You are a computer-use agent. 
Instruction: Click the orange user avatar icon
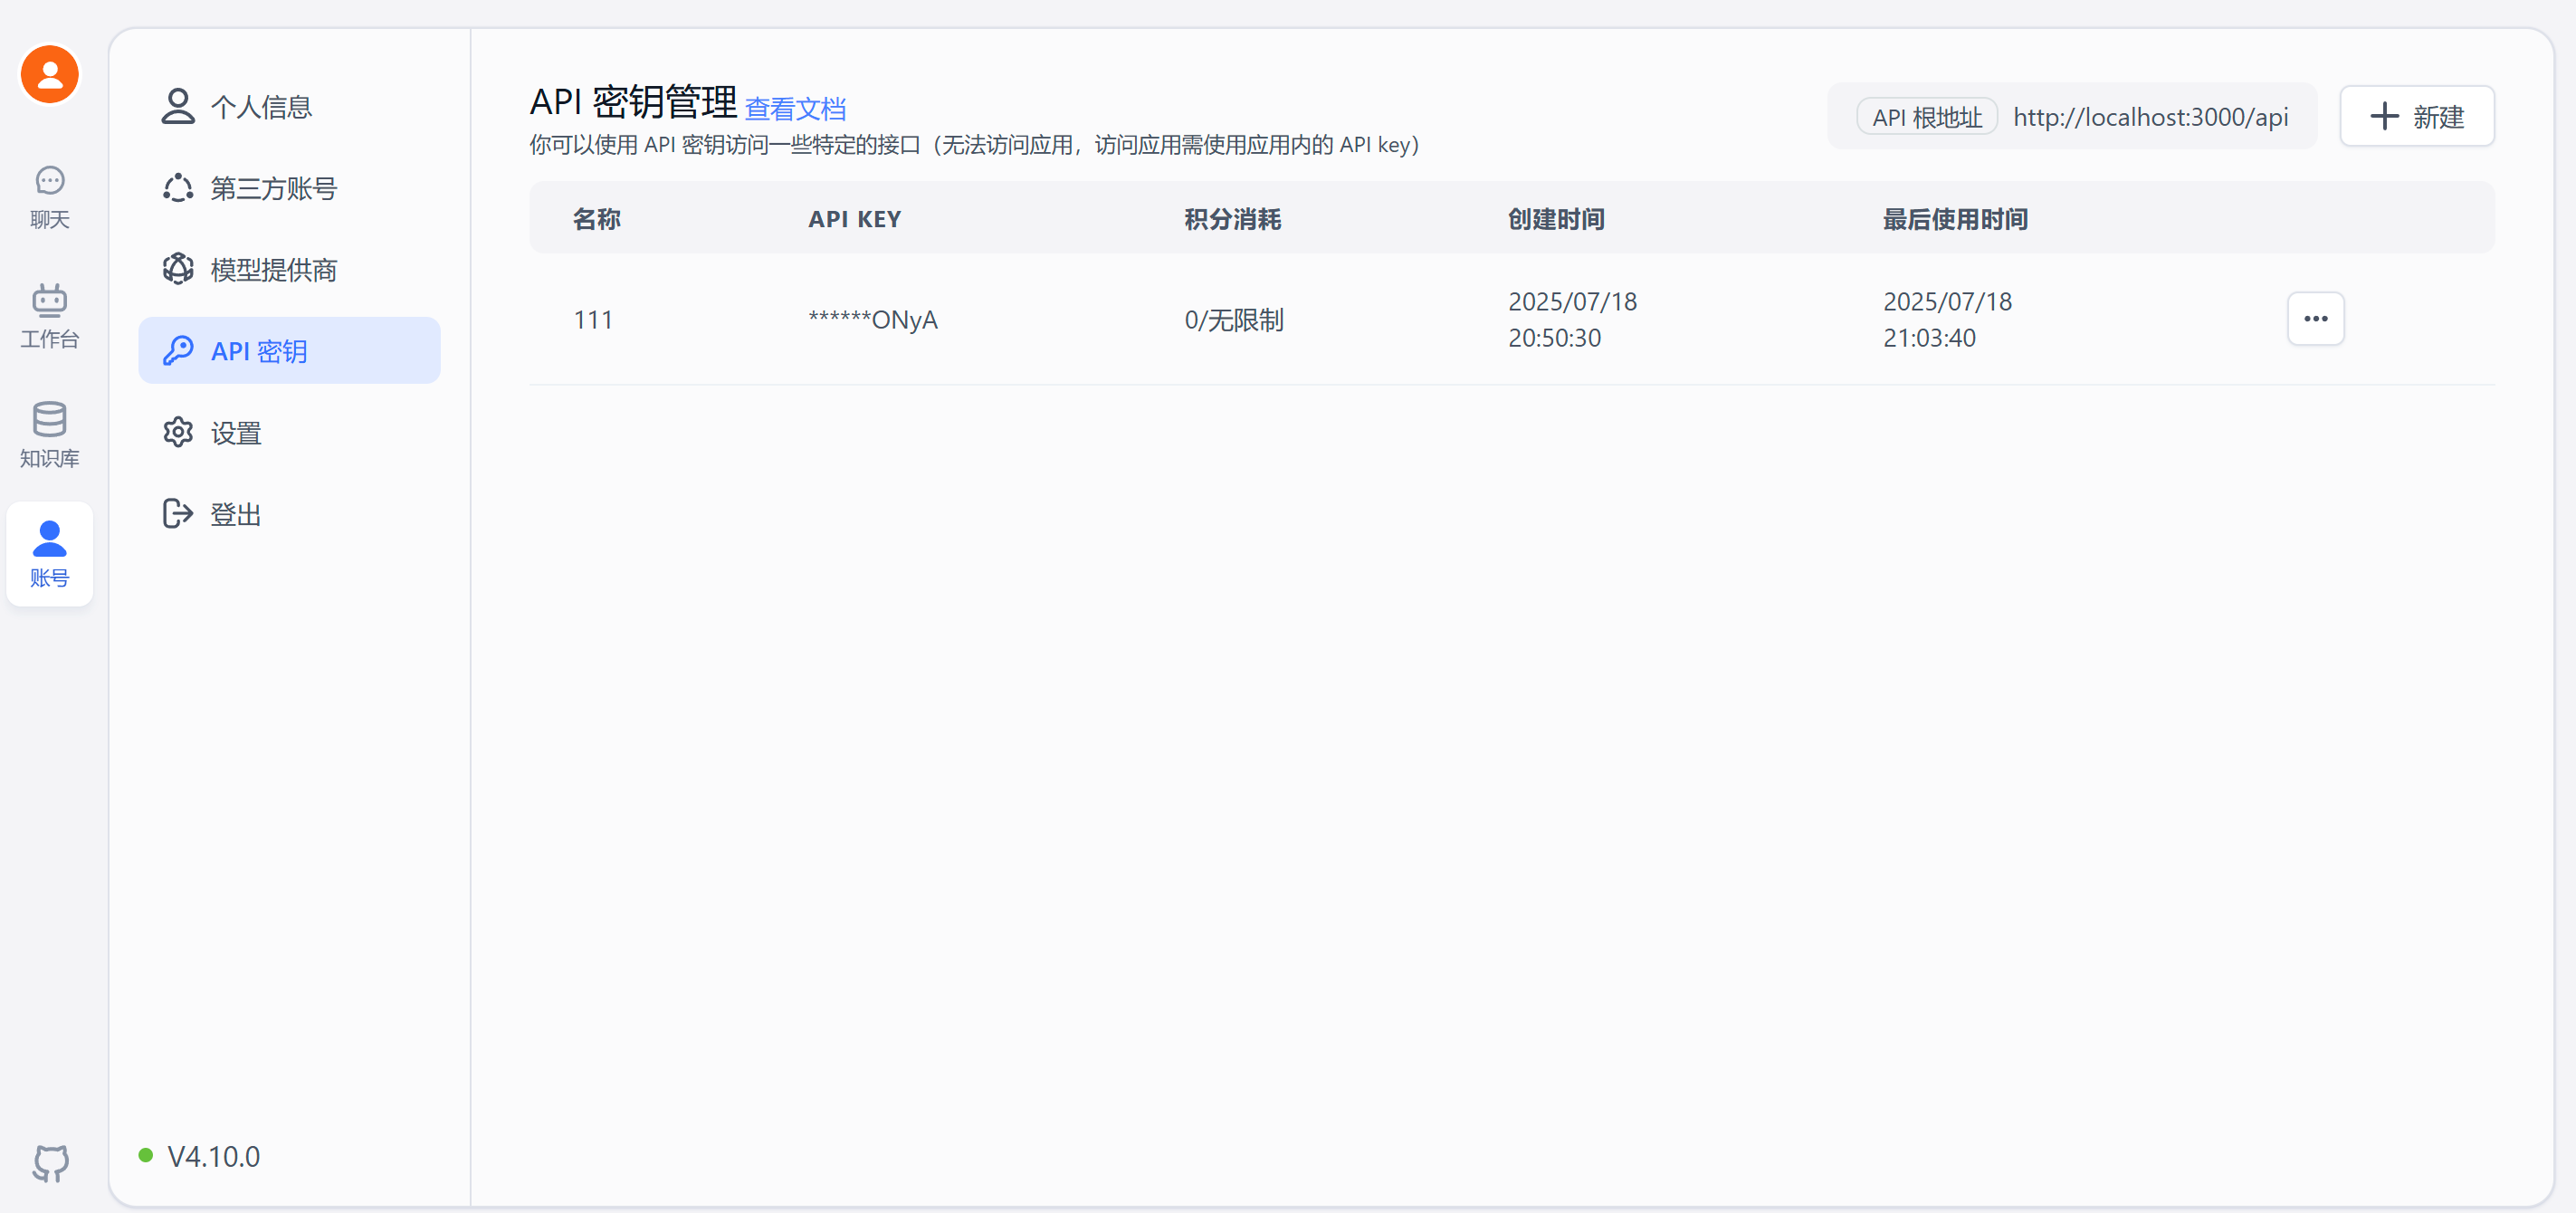(50, 74)
